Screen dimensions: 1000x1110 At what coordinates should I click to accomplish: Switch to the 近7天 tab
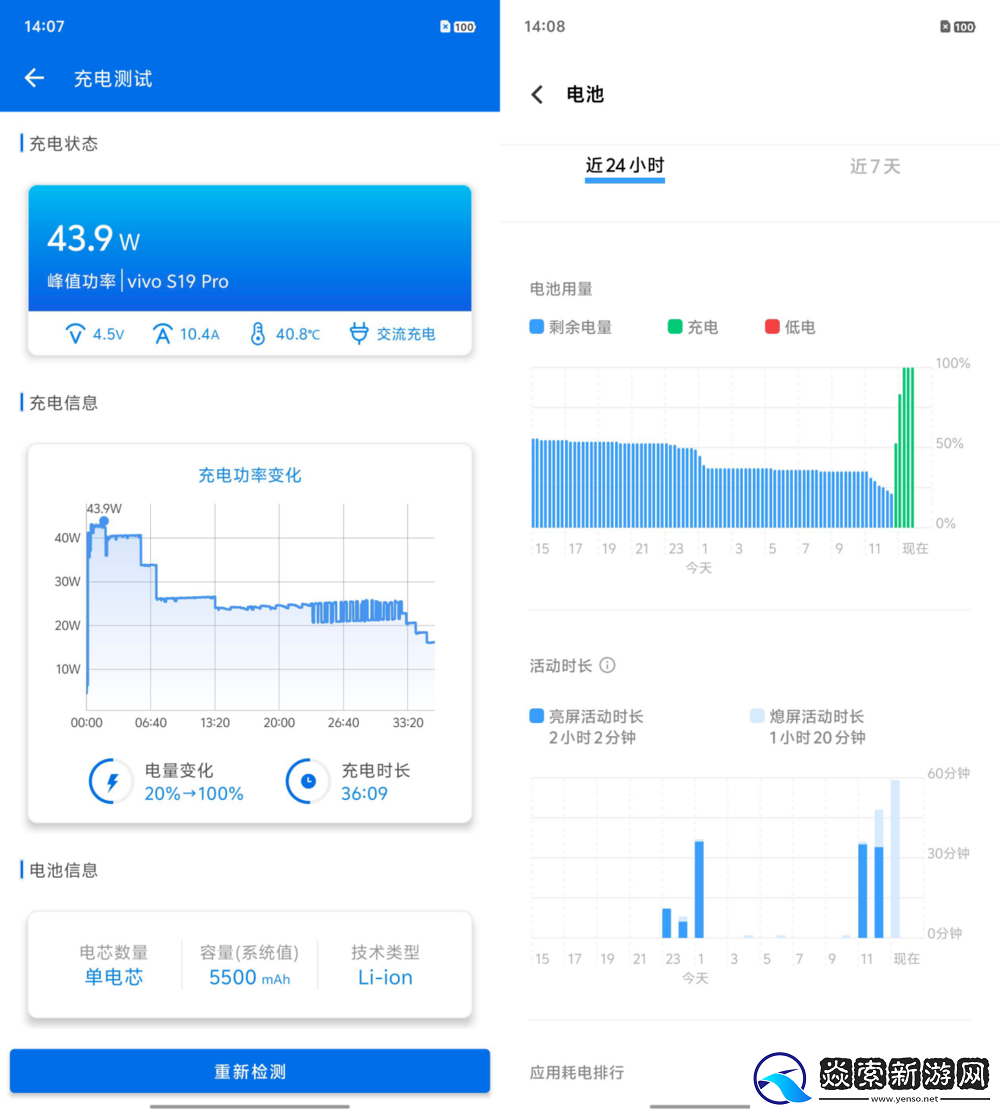click(875, 167)
